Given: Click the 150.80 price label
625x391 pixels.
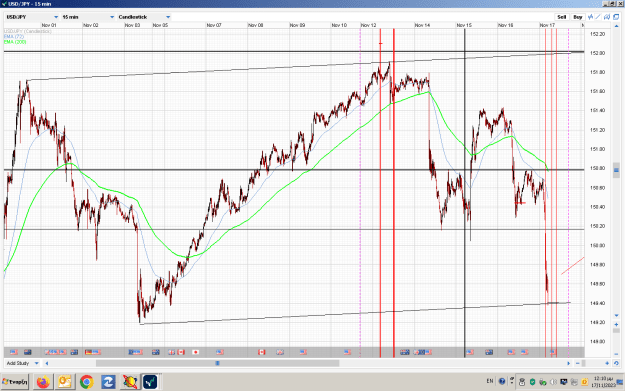Looking at the screenshot, I should pos(597,169).
